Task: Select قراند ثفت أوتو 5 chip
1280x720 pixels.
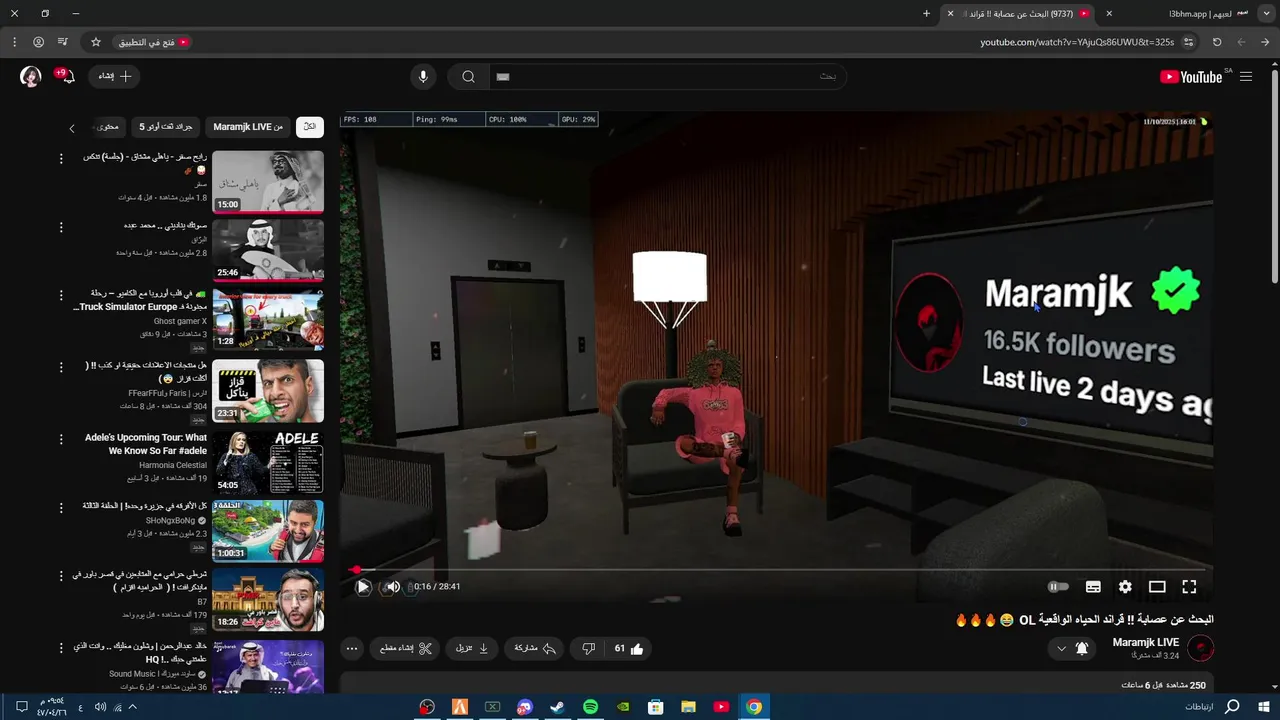Action: tap(166, 127)
